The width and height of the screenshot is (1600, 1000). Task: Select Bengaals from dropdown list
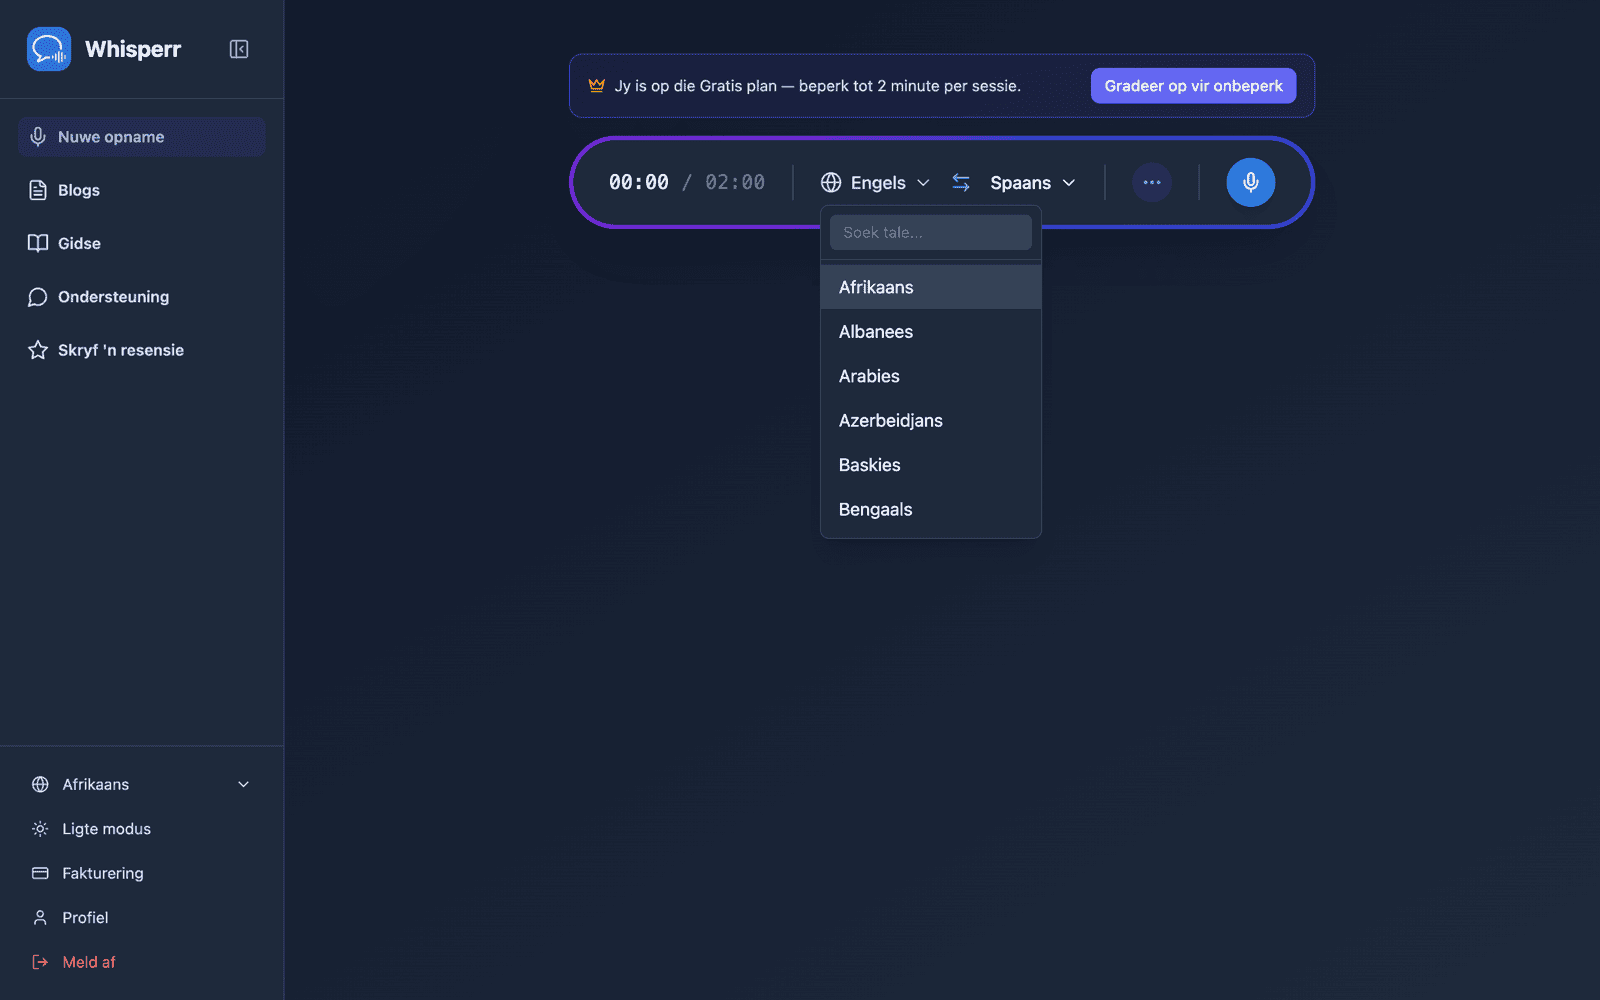click(x=931, y=509)
